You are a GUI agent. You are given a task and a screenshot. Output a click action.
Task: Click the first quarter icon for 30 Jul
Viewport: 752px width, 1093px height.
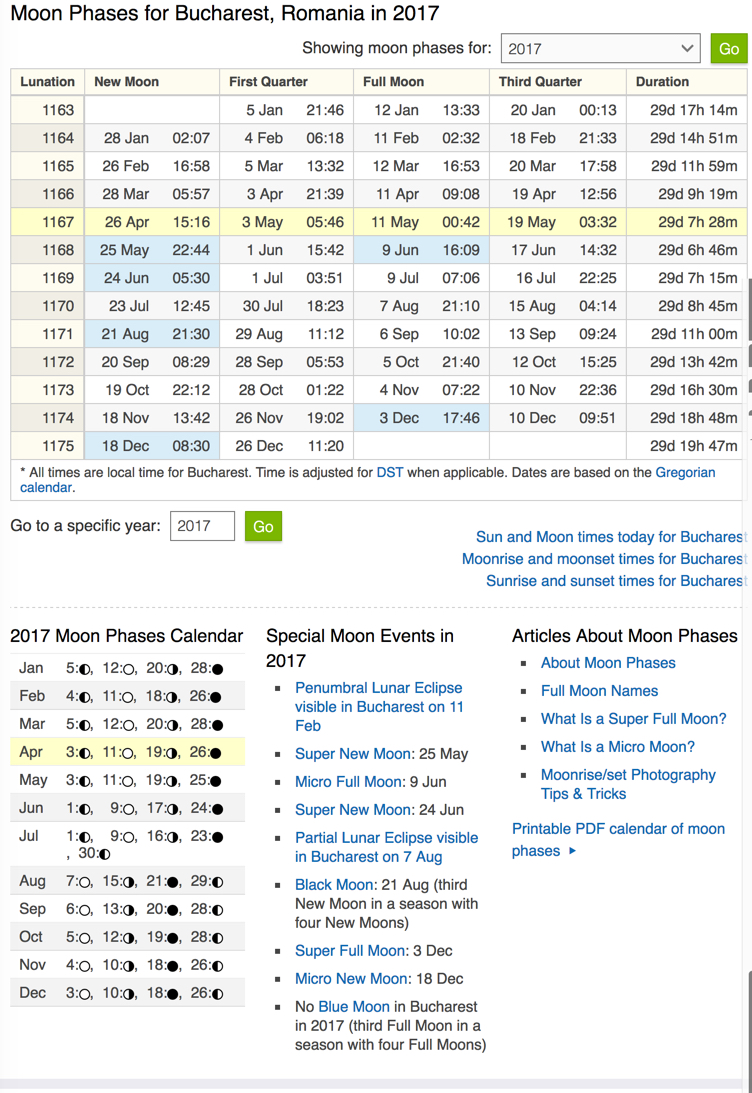(x=105, y=854)
